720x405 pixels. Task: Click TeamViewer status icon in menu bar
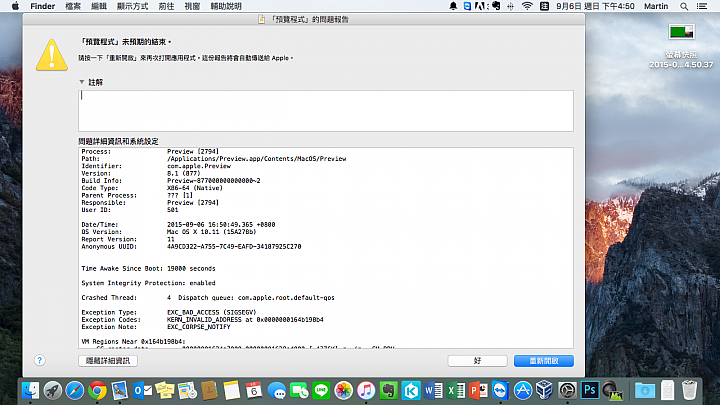[467, 6]
